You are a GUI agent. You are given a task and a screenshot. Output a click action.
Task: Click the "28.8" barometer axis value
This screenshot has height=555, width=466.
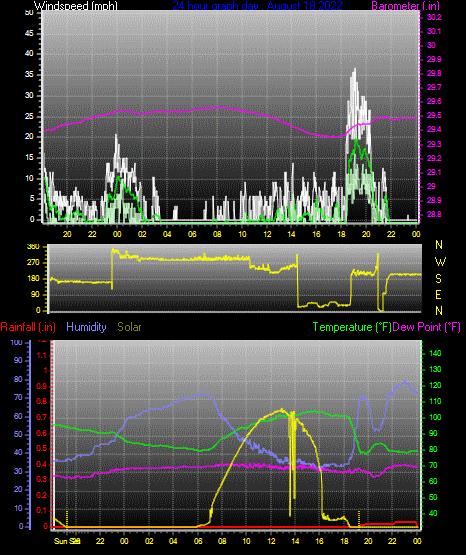[x=434, y=214]
